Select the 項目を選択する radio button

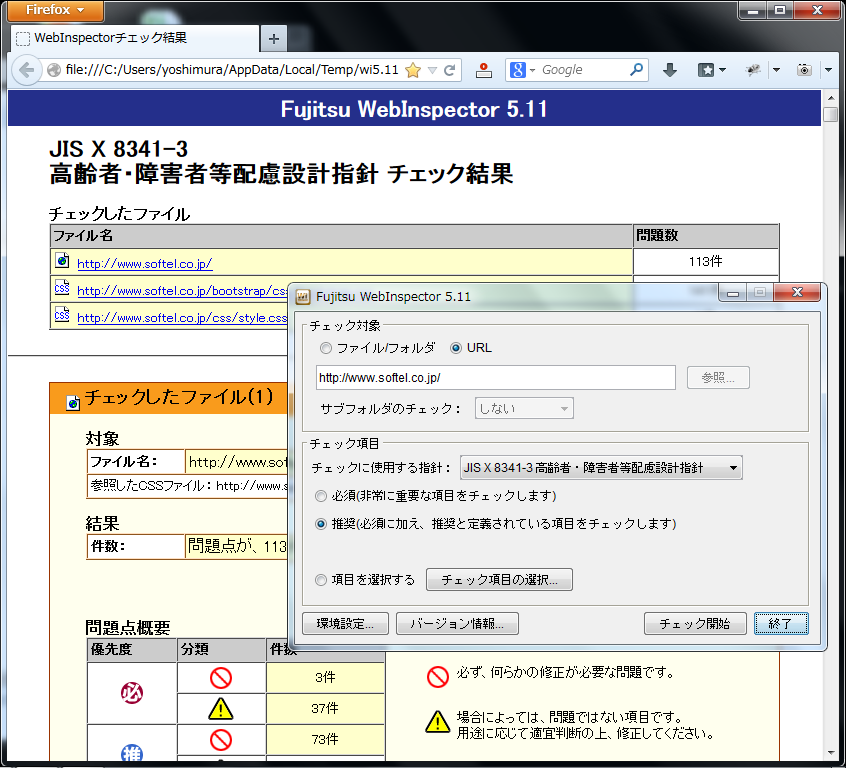click(321, 580)
